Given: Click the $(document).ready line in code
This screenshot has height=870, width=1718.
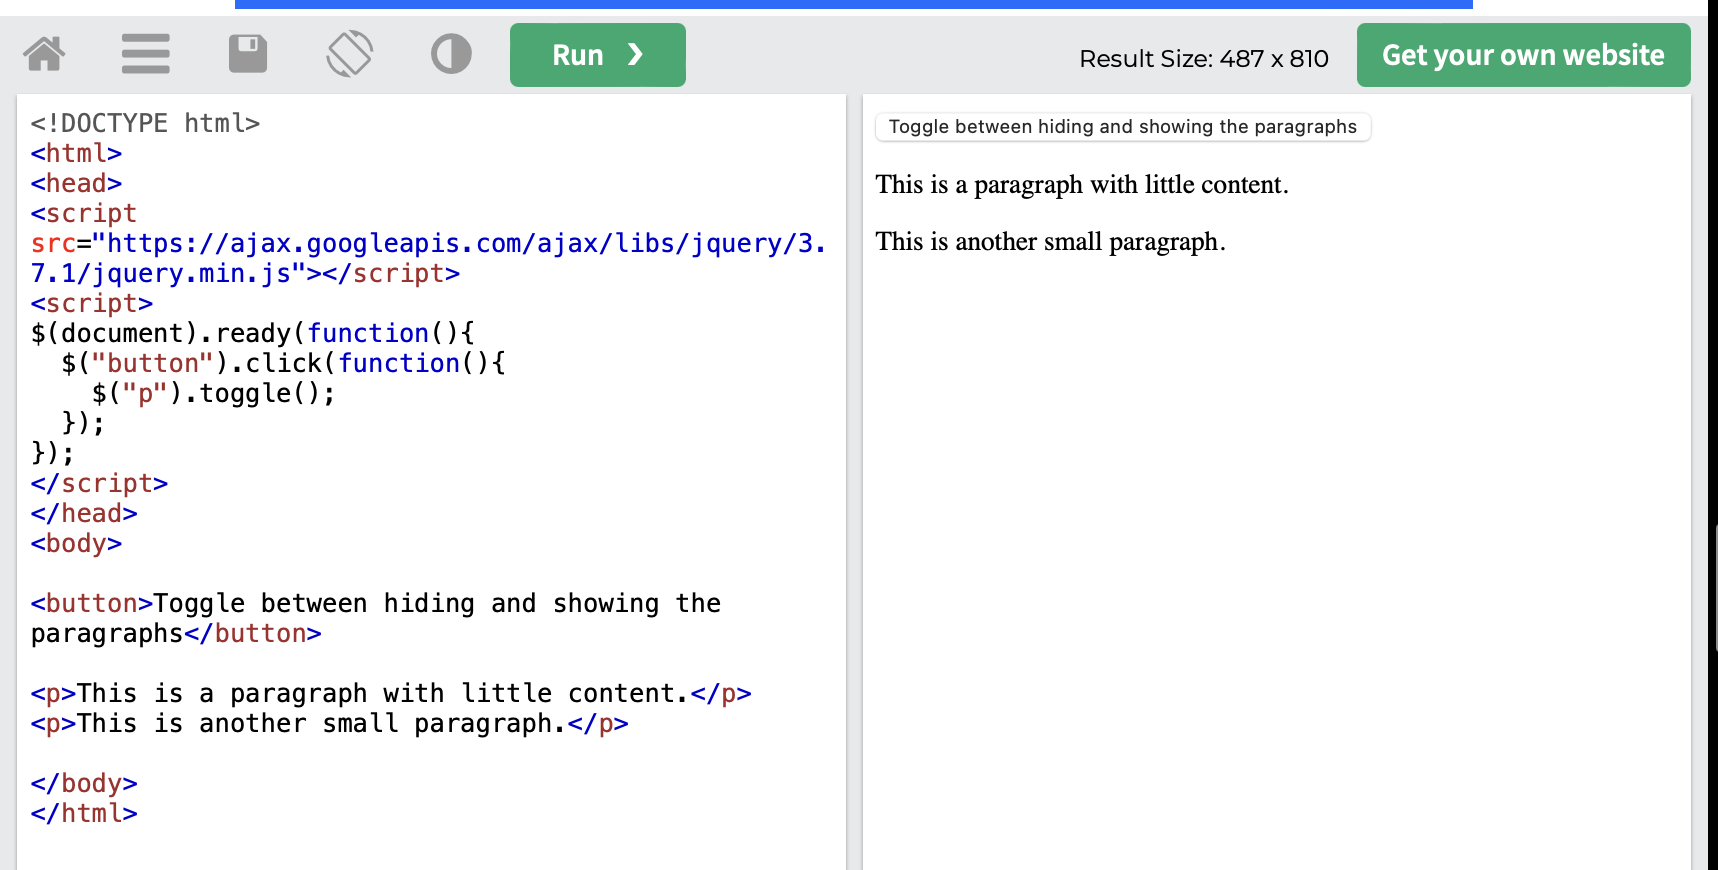Looking at the screenshot, I should [x=253, y=333].
